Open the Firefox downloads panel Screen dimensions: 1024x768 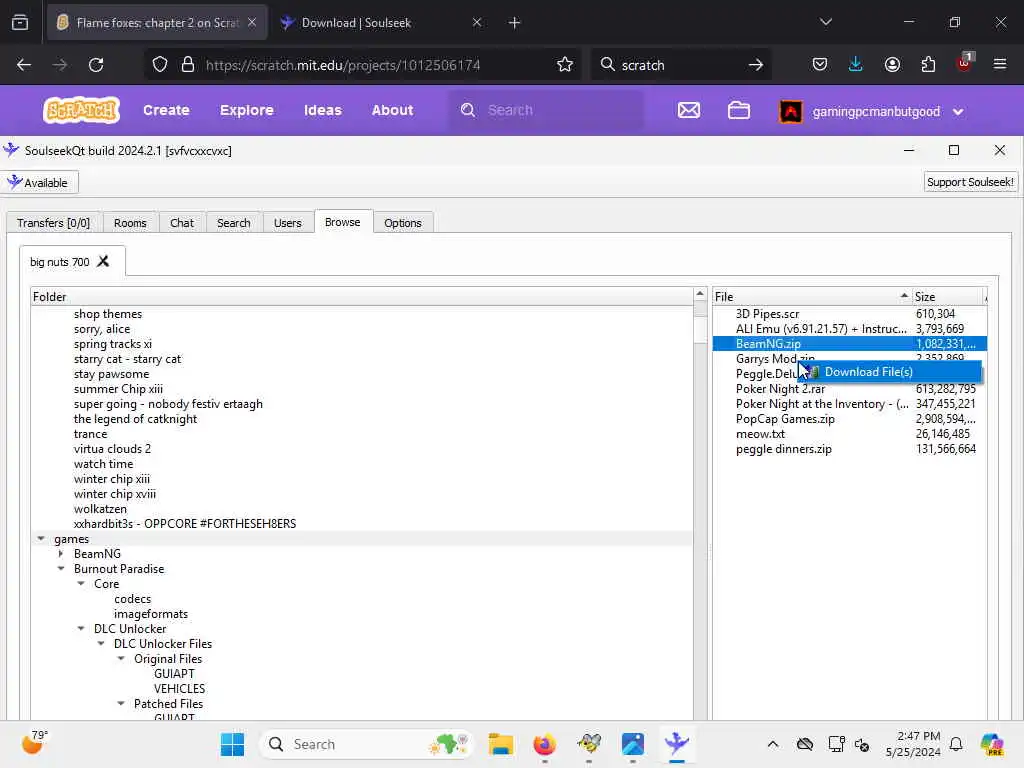pos(855,64)
